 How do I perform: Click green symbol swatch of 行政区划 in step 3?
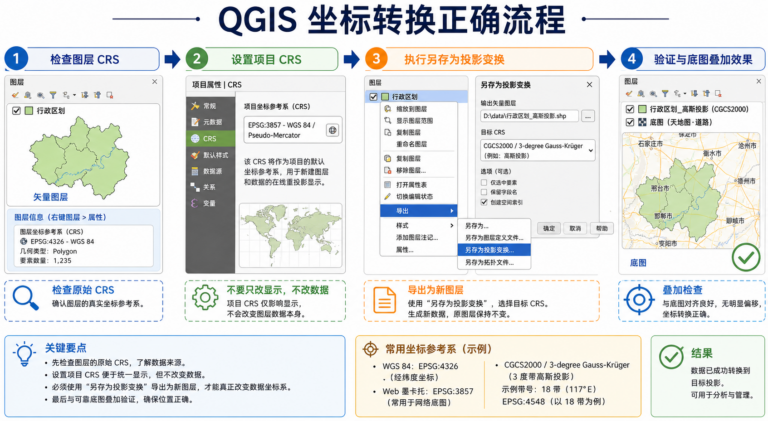click(385, 96)
